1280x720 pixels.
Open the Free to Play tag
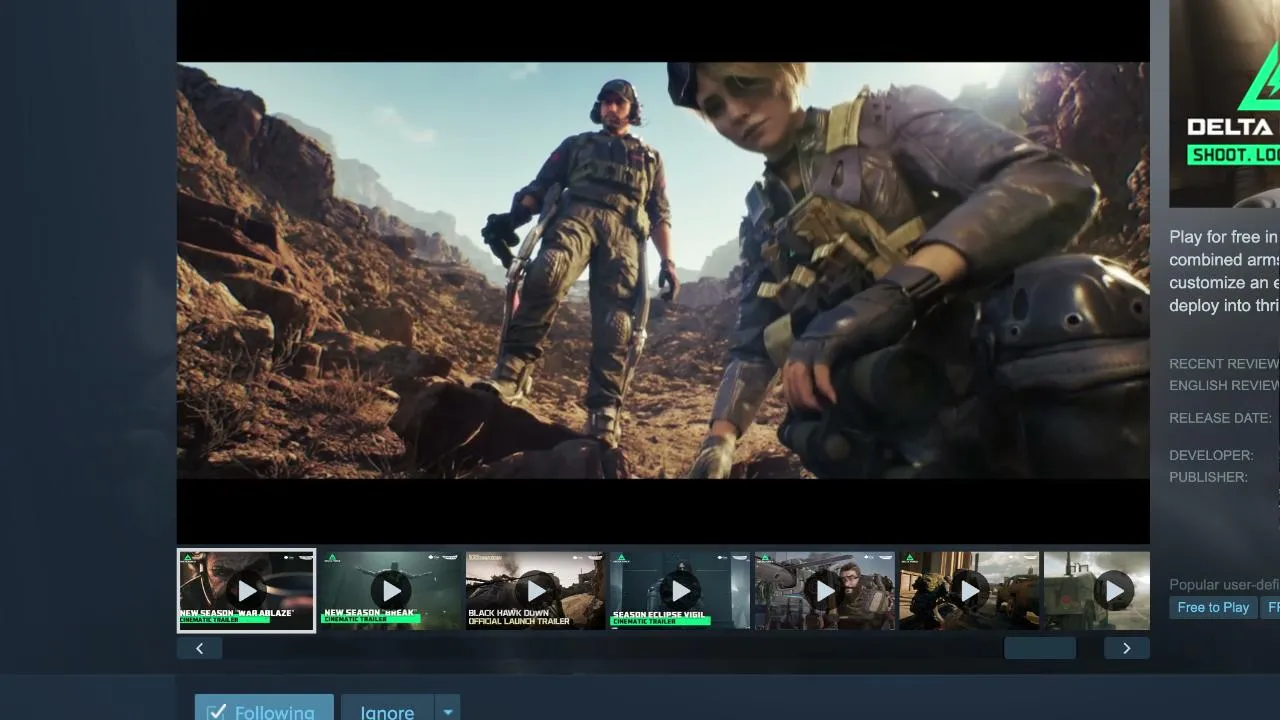(x=1213, y=607)
